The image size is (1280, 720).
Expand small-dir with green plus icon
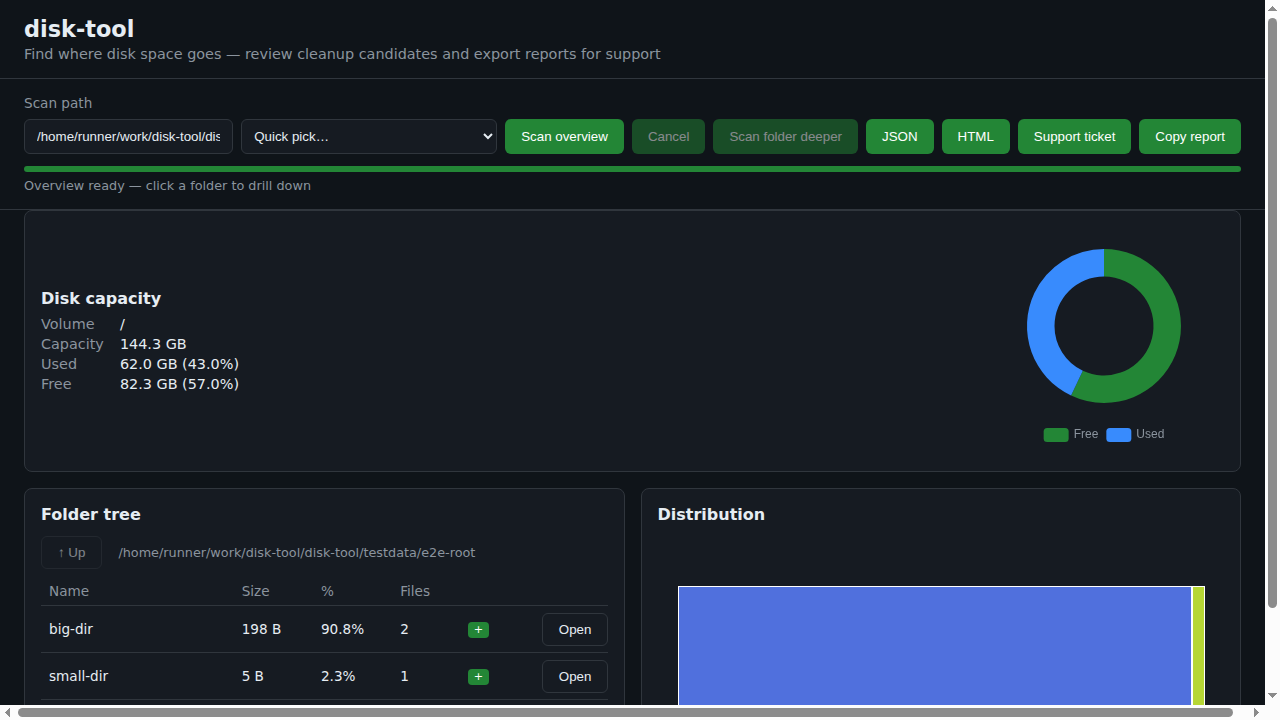point(478,677)
